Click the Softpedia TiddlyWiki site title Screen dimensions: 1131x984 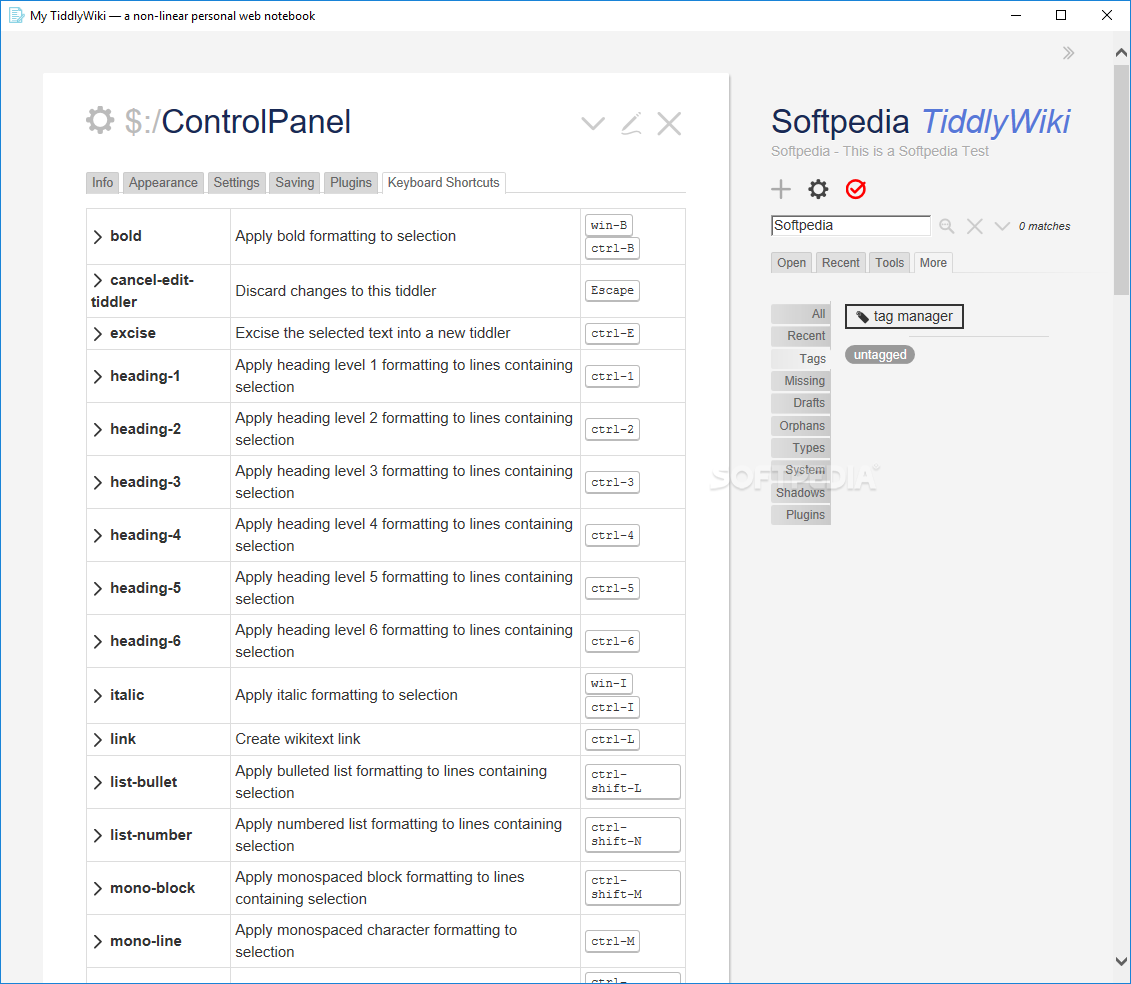pos(921,121)
